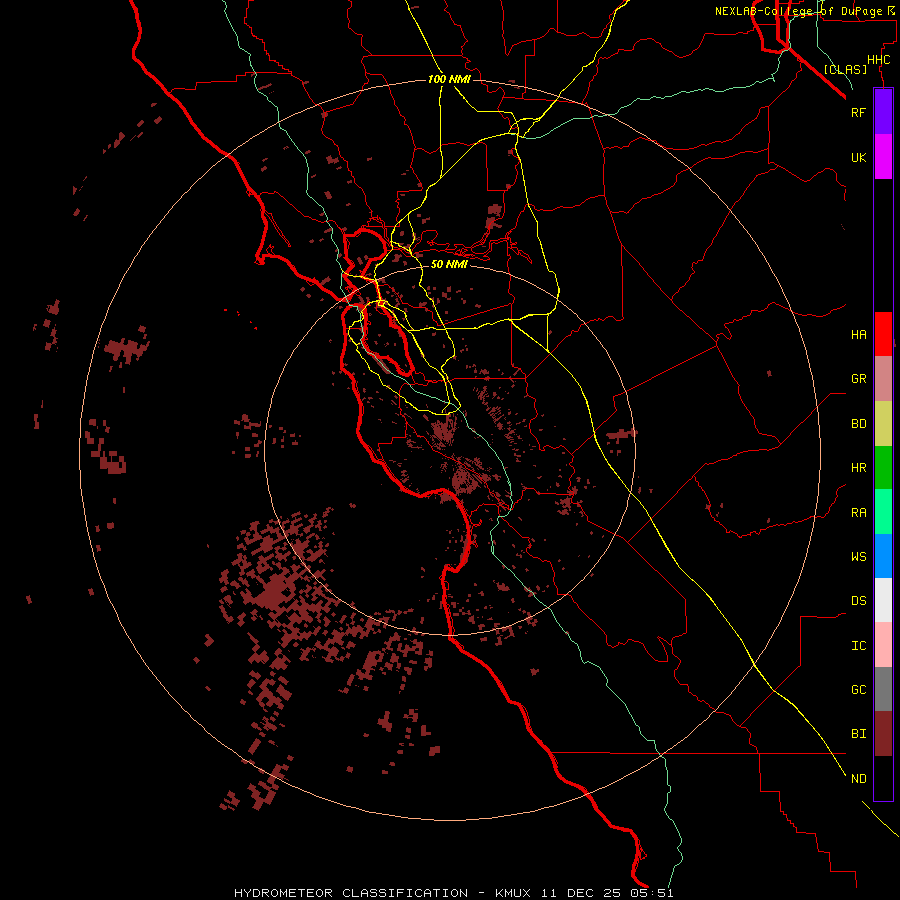Click the "RF" legend label
Image resolution: width=900 pixels, height=900 pixels.
click(x=858, y=112)
